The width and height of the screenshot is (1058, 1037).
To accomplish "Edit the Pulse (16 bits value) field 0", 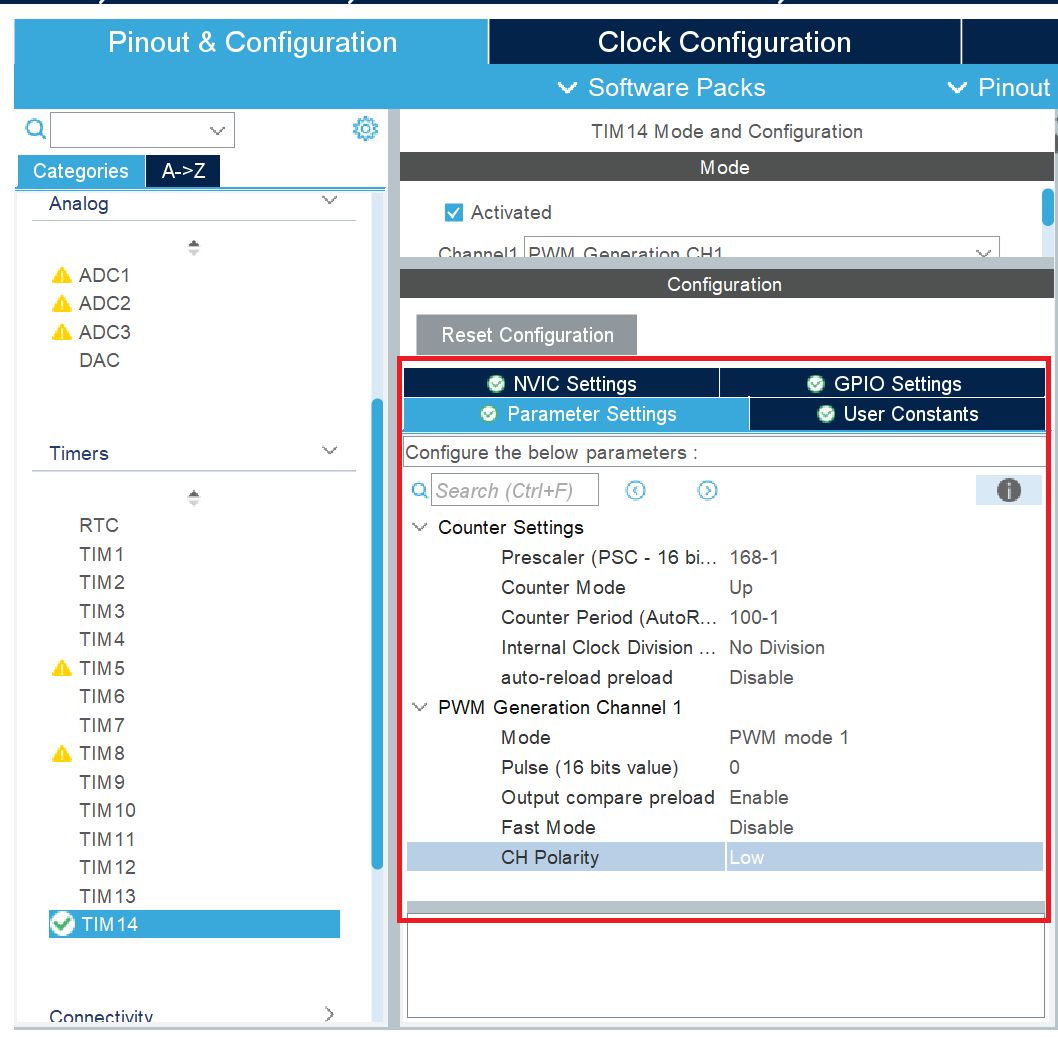I will [734, 767].
